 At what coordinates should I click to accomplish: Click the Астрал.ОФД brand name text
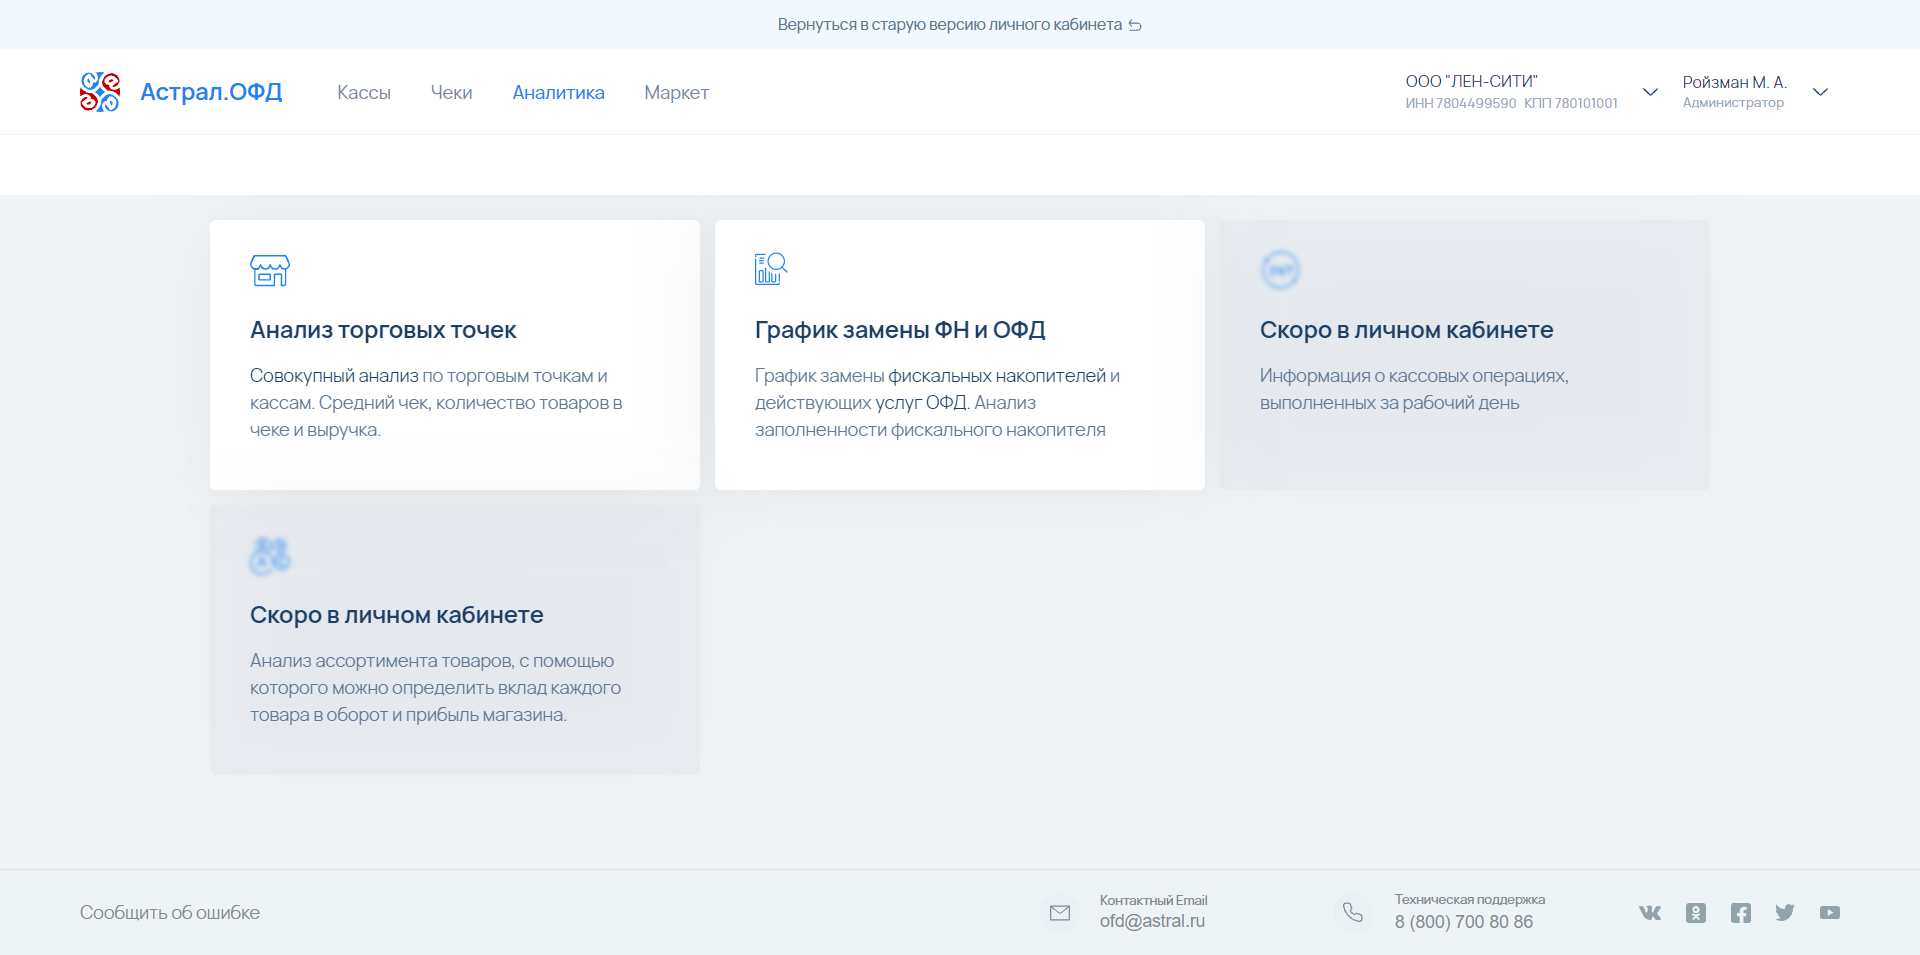(x=211, y=92)
